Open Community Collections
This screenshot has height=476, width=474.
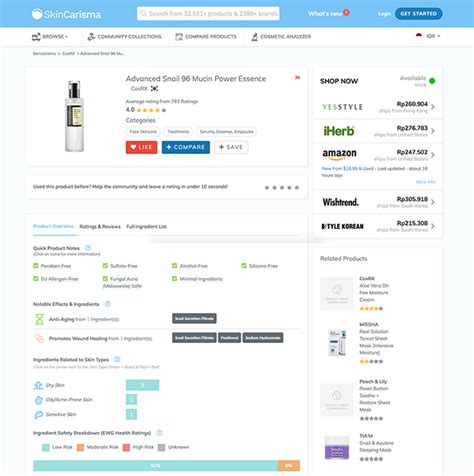point(124,37)
